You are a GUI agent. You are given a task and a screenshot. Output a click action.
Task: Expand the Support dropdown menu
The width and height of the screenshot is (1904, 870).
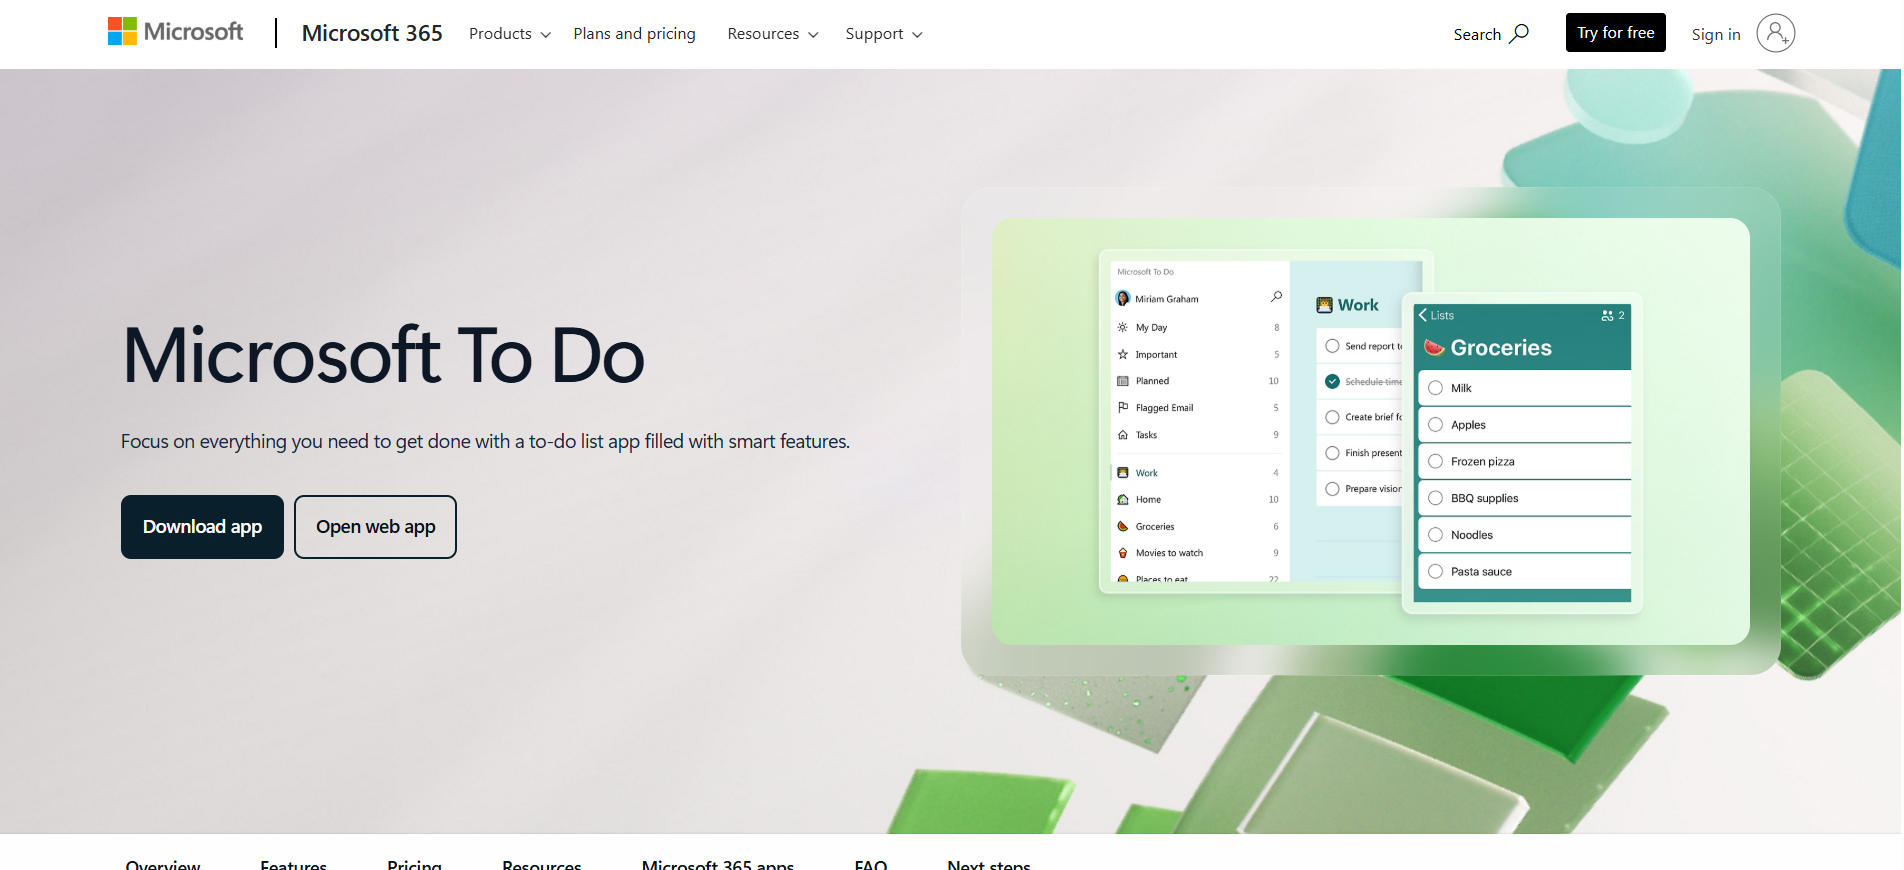pos(884,34)
